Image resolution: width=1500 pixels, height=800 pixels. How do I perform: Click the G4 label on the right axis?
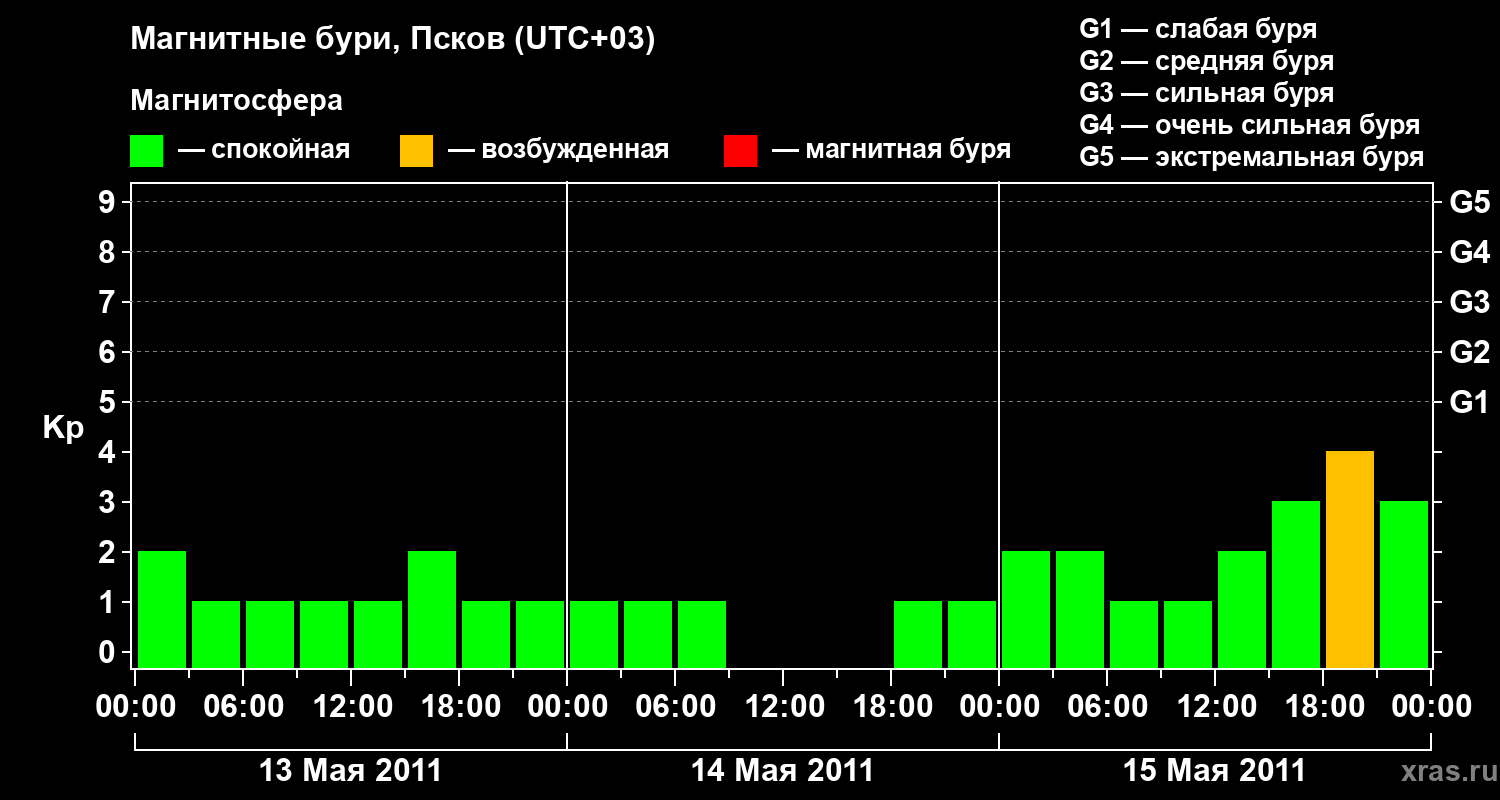[x=1470, y=252]
